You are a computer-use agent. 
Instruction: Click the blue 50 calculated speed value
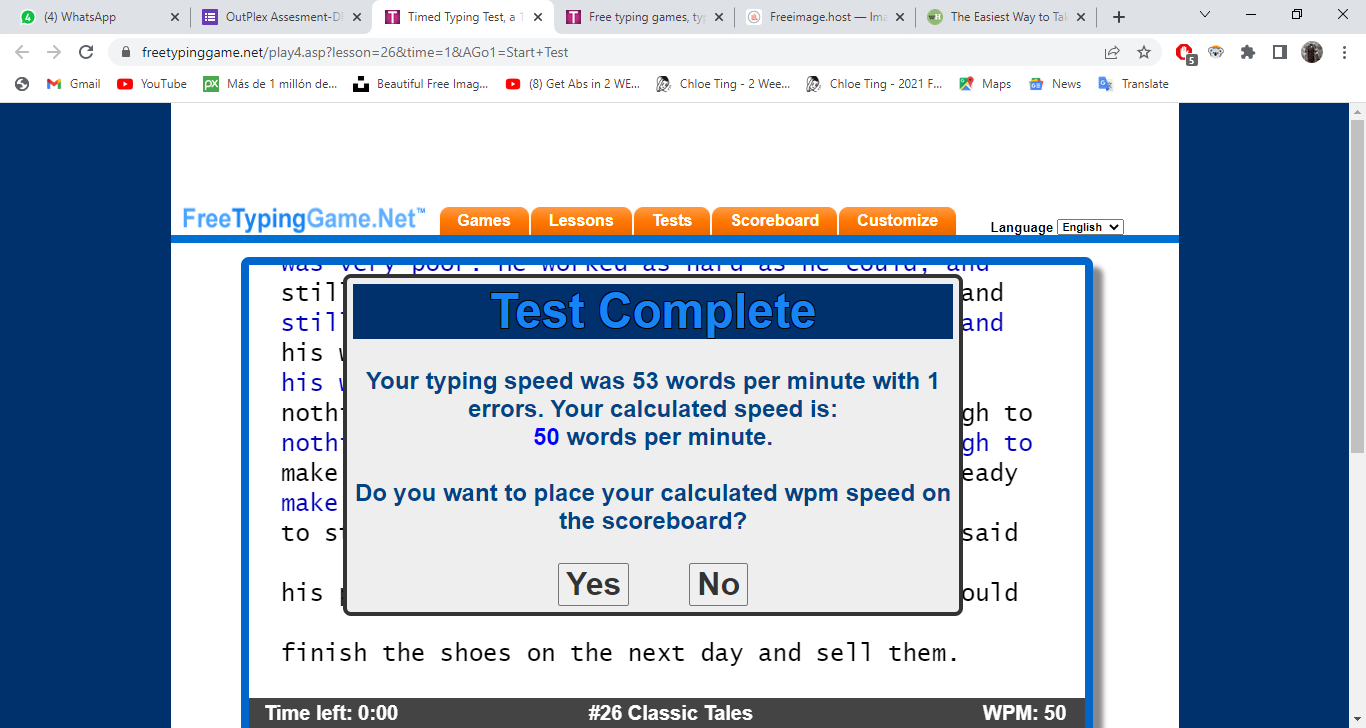pyautogui.click(x=546, y=437)
